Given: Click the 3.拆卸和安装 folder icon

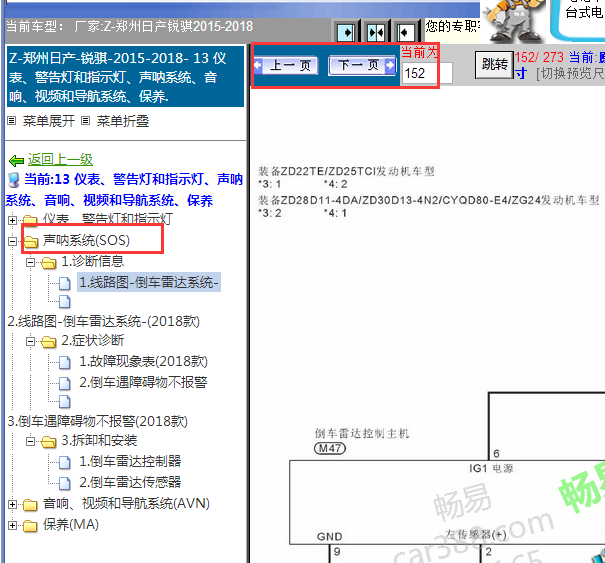Looking at the screenshot, I should click(x=49, y=441).
